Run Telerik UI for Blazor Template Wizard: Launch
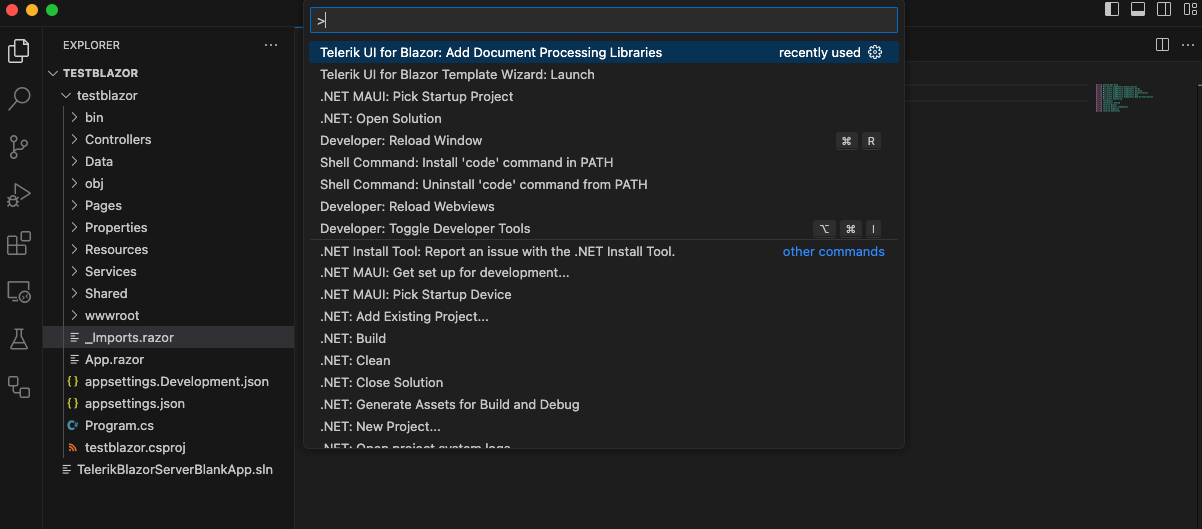This screenshot has height=529, width=1202. tap(457, 74)
